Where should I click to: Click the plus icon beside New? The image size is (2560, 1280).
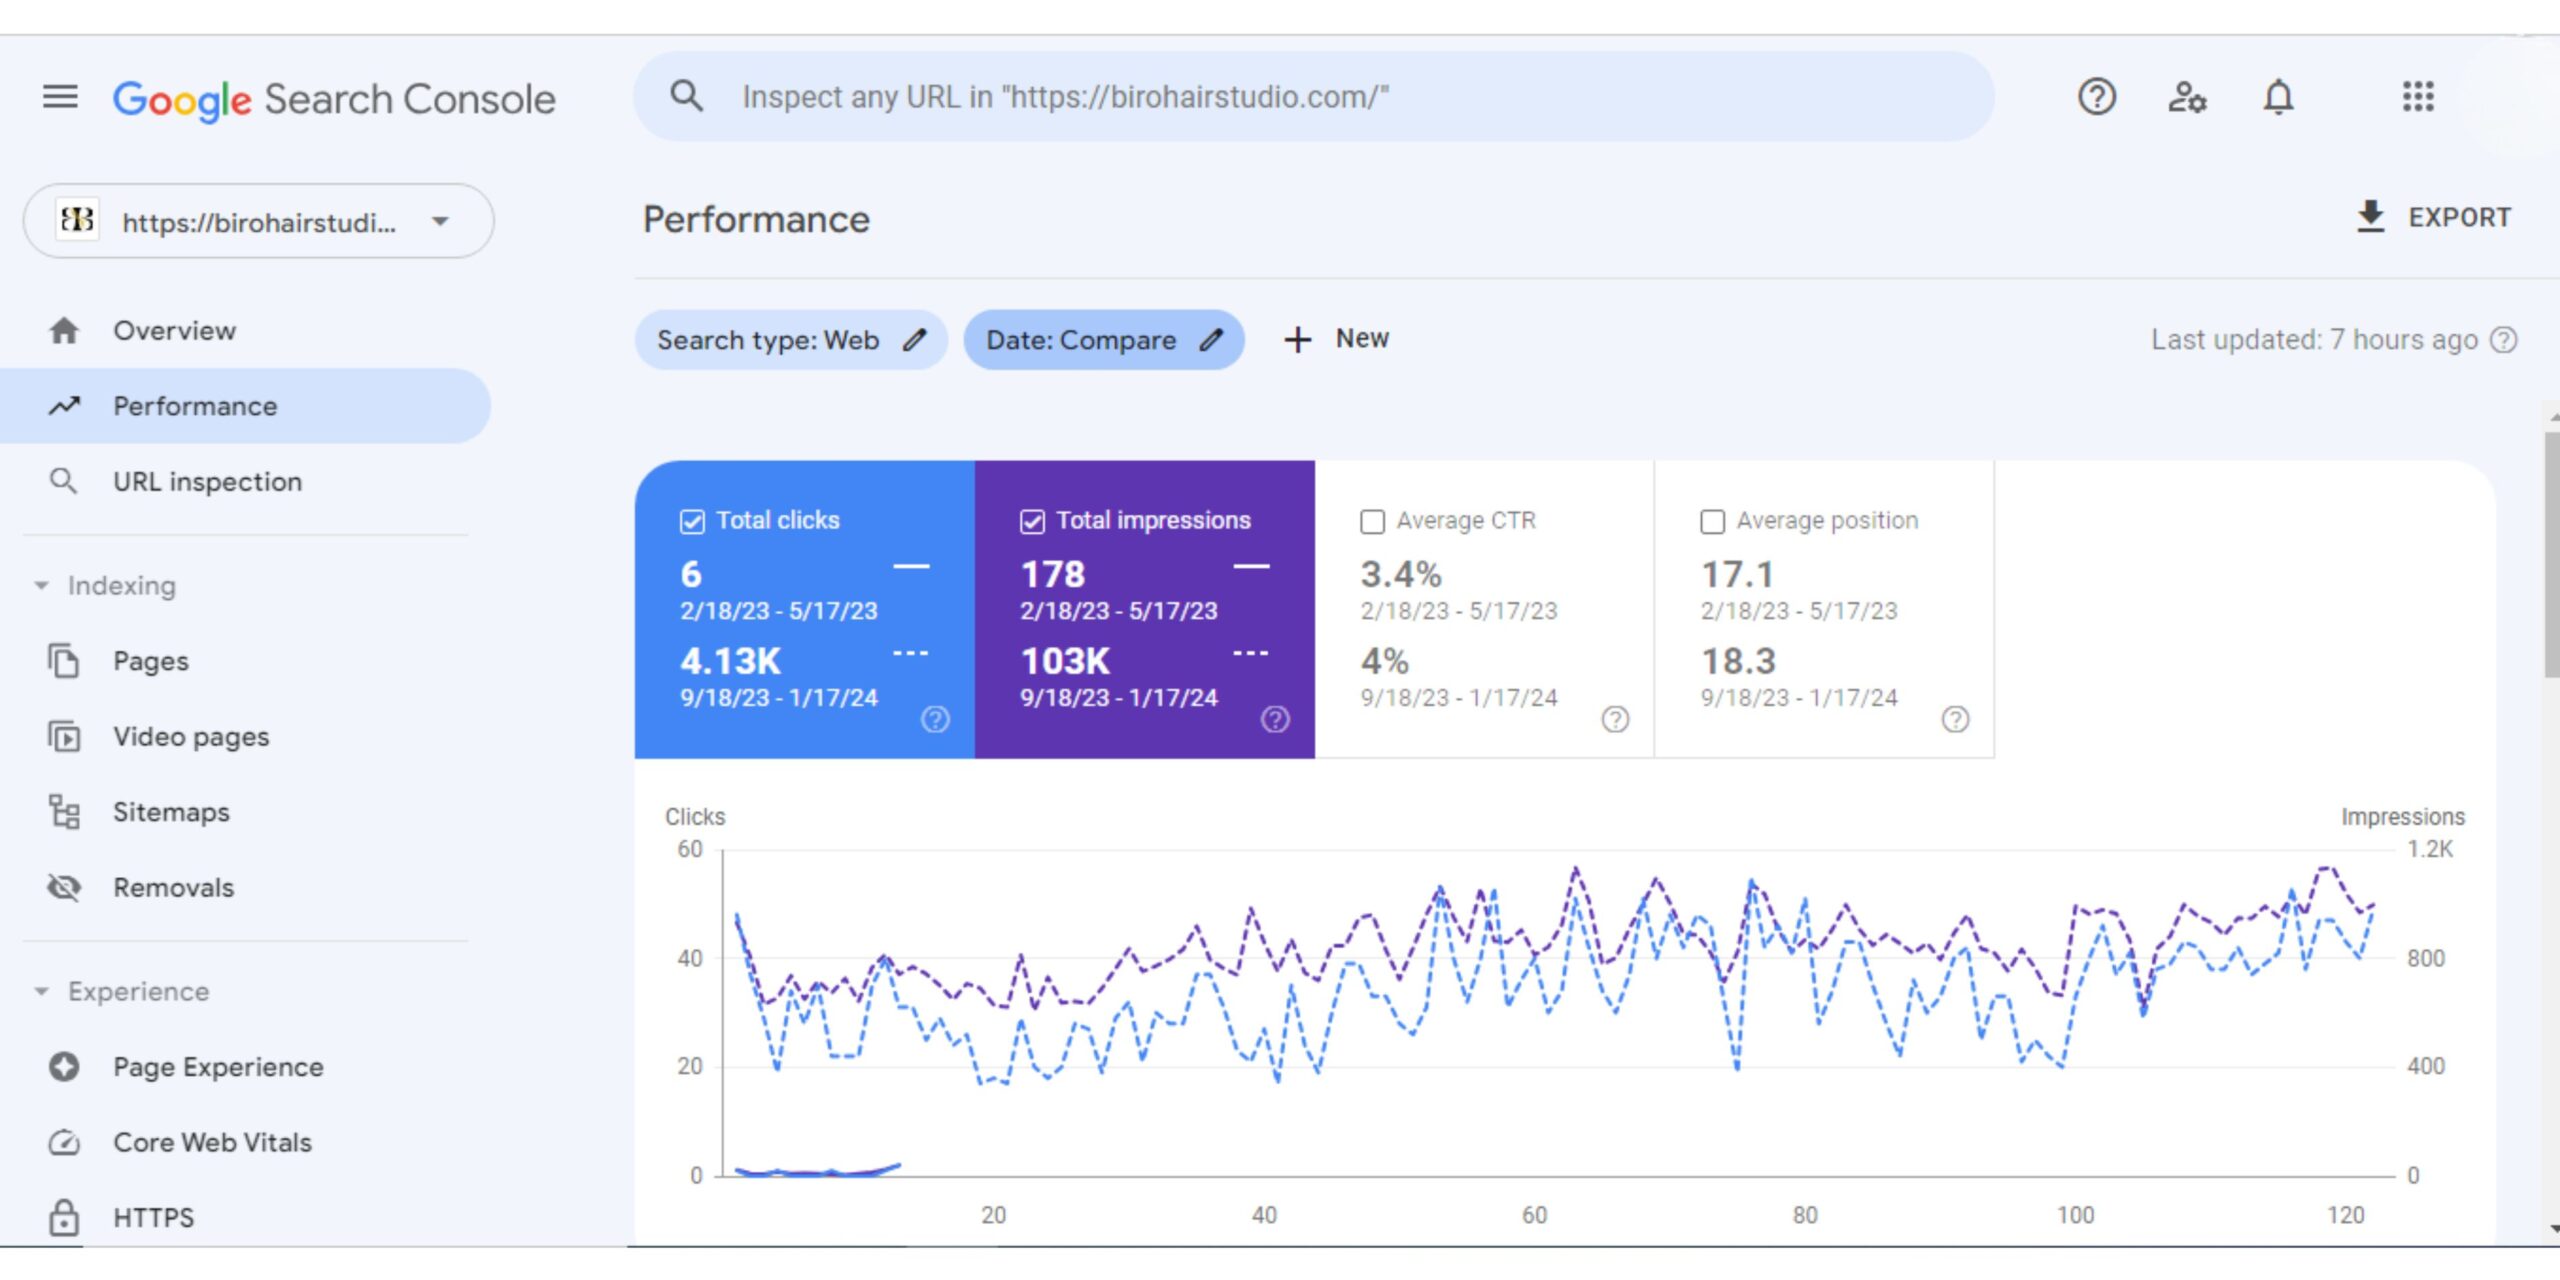(x=1297, y=340)
